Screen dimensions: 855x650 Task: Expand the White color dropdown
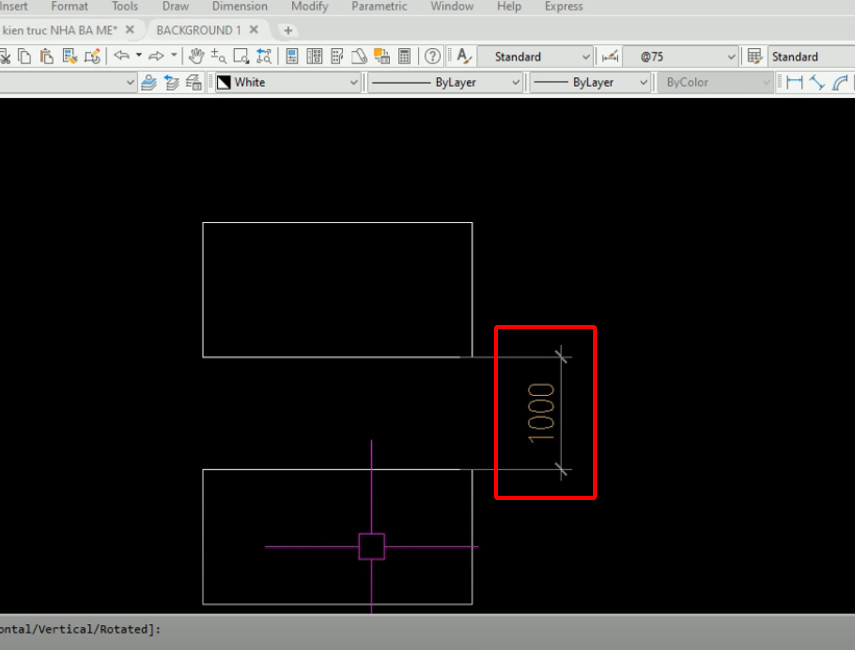point(354,82)
